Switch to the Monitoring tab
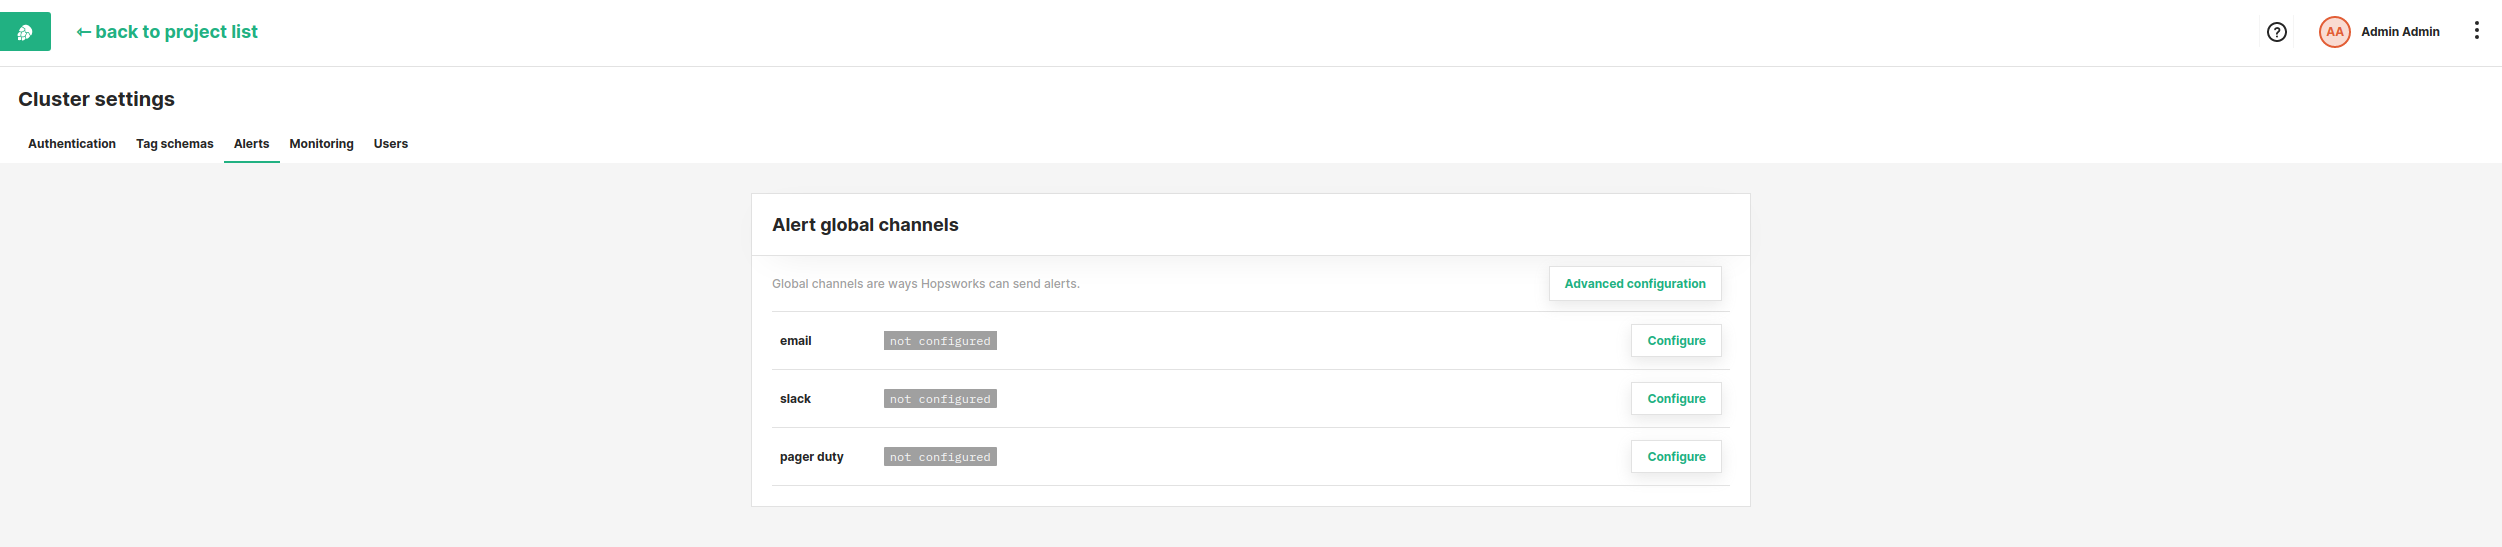 click(322, 144)
